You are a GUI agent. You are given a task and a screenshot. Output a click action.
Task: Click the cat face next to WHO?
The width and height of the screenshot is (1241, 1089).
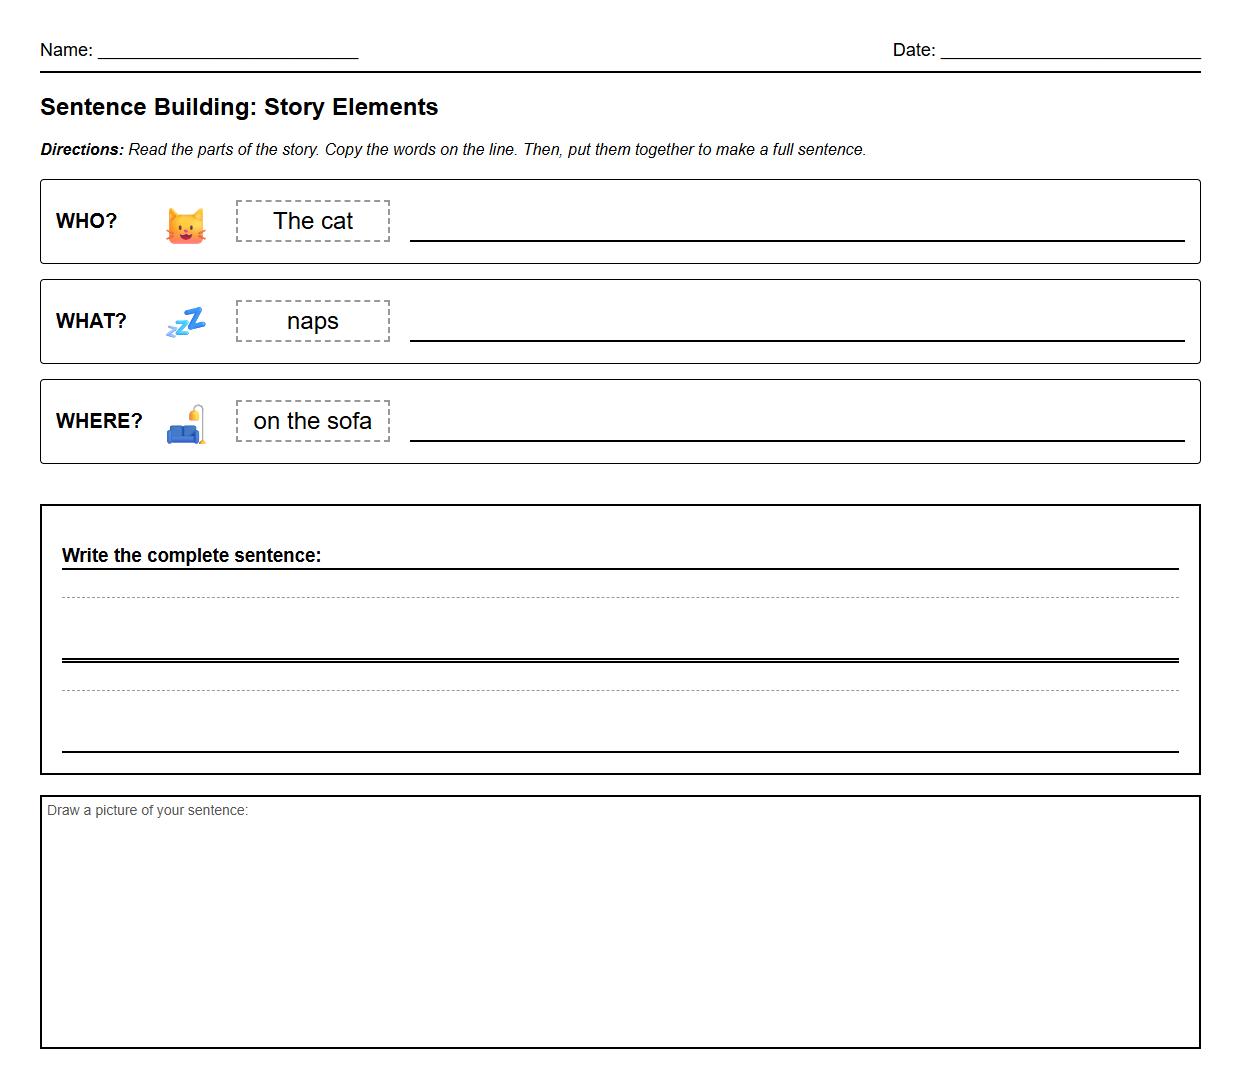185,224
